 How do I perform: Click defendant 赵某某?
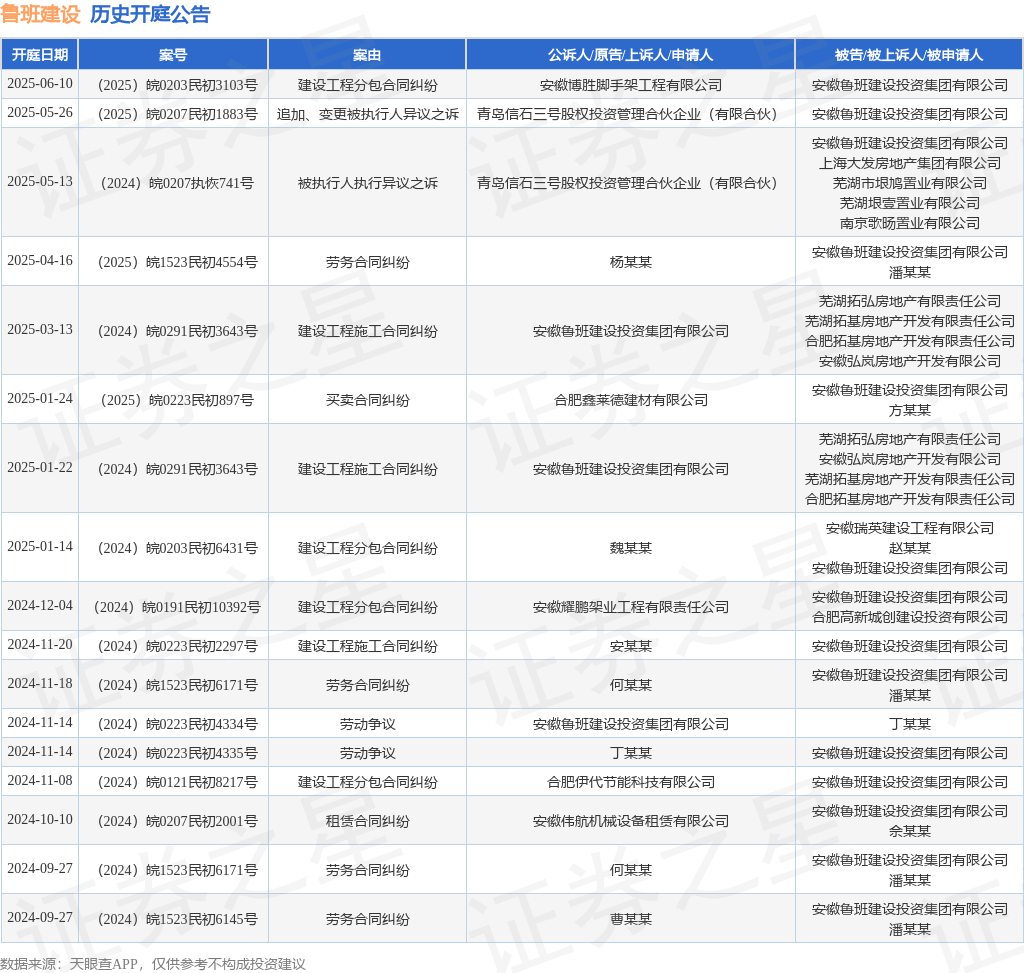(910, 548)
